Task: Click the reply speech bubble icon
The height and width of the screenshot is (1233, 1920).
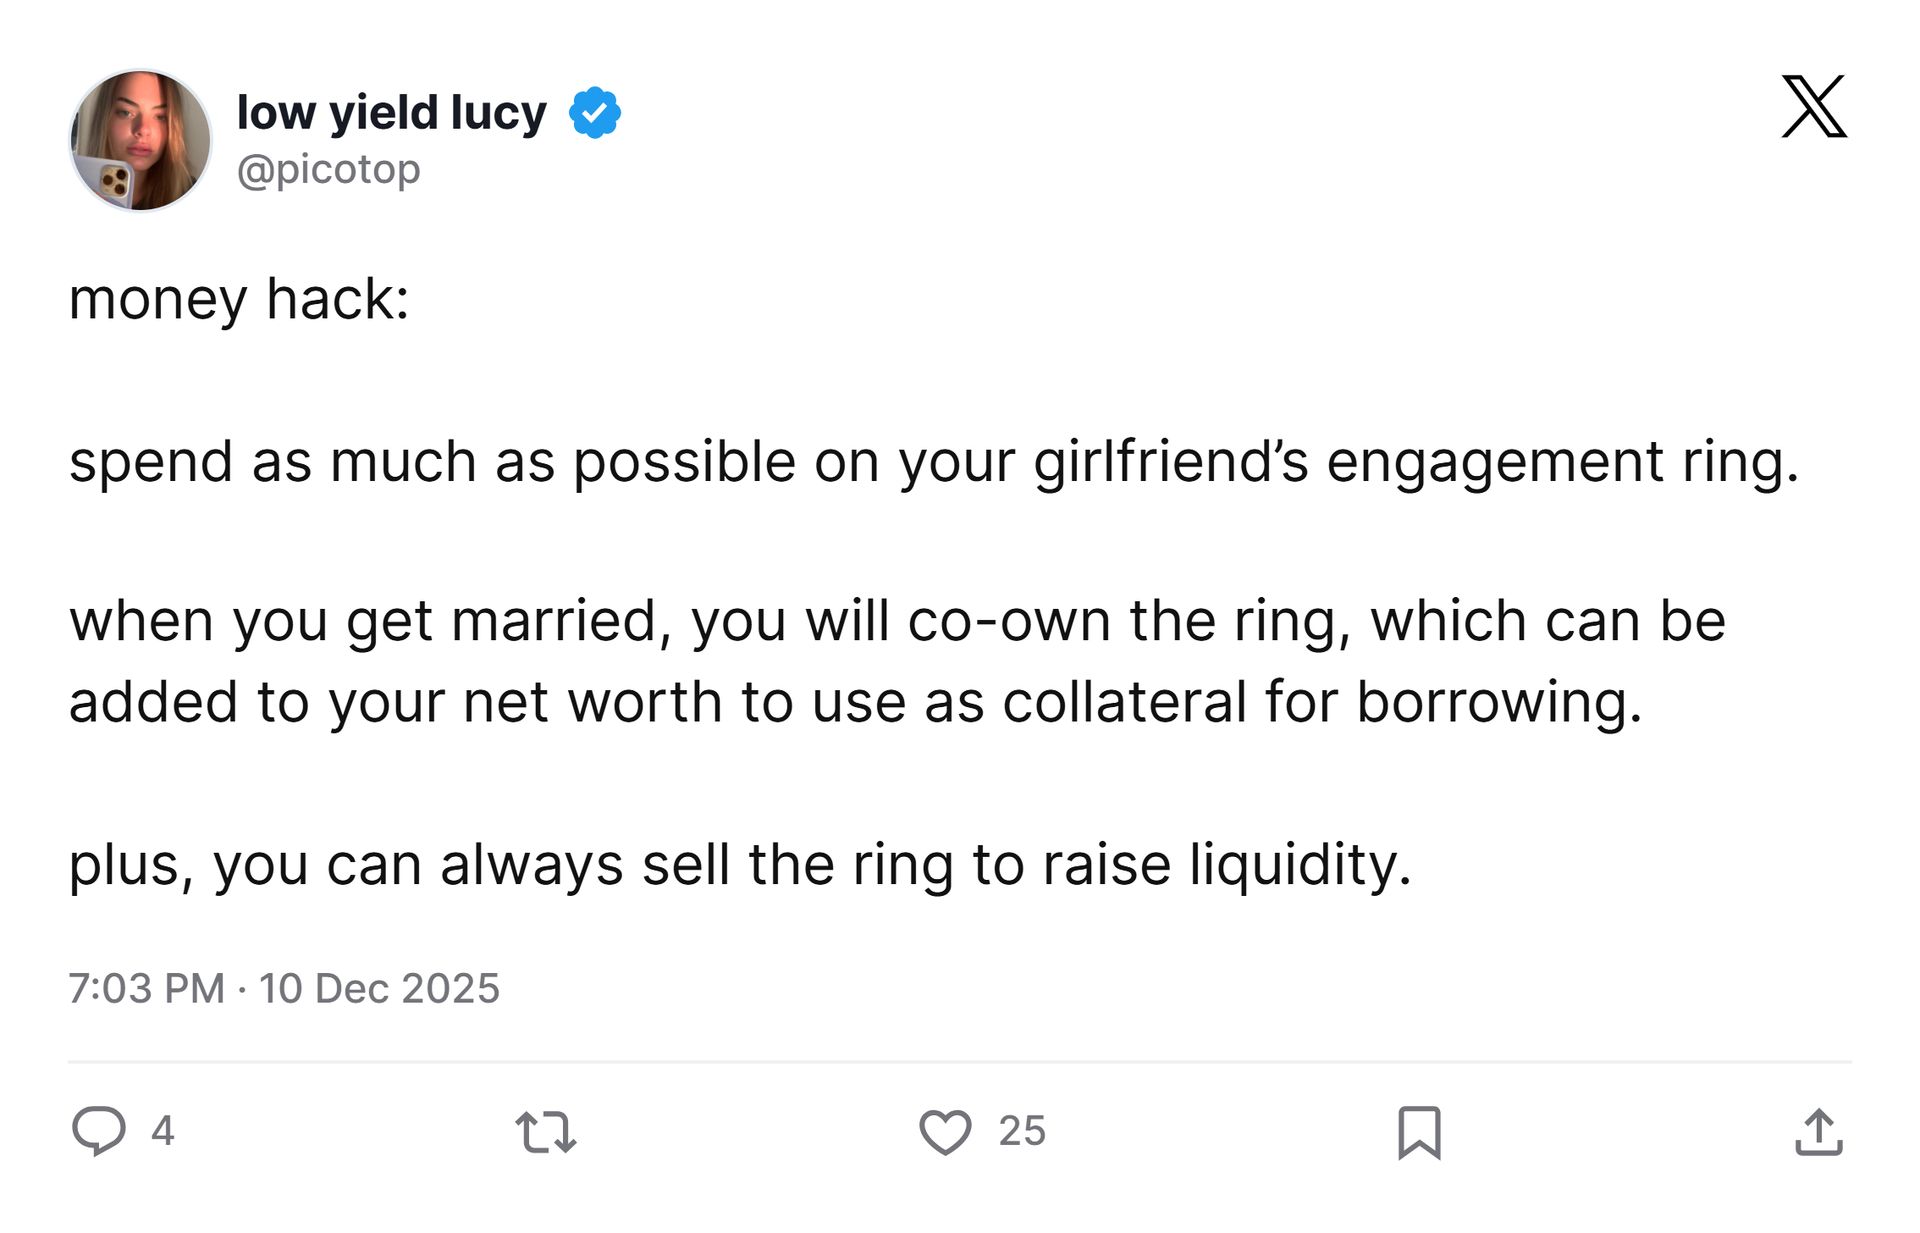Action: (99, 1131)
